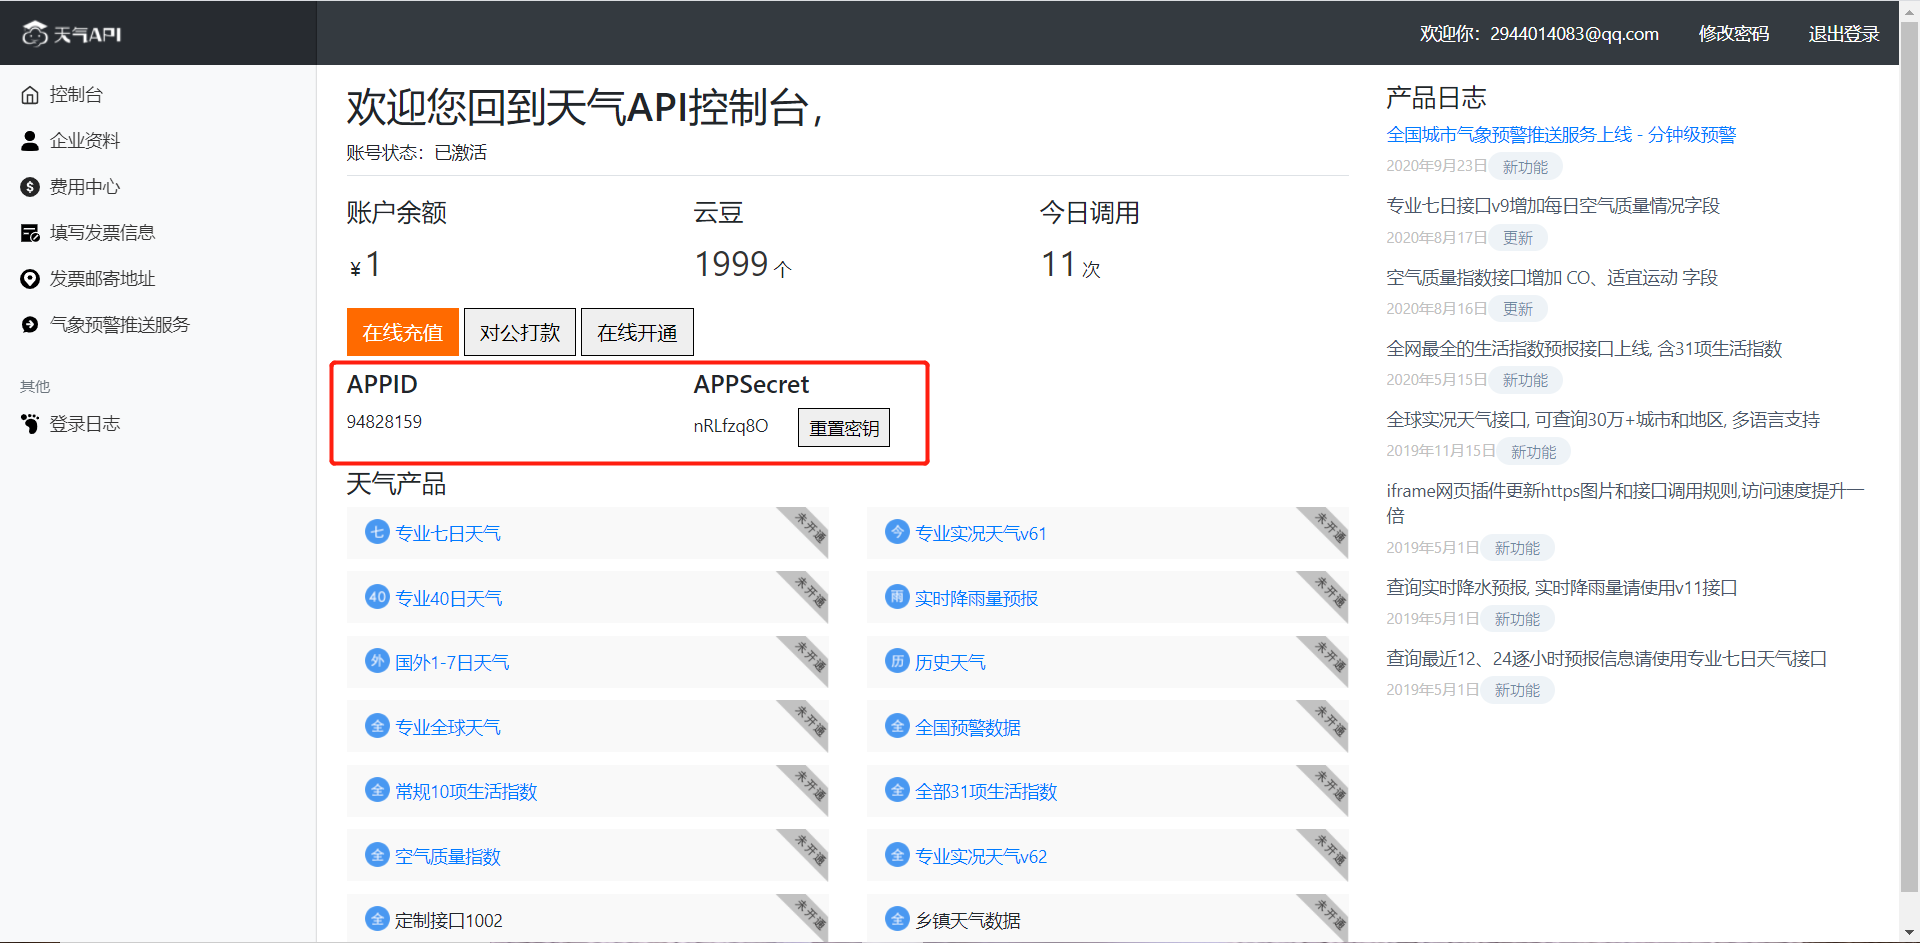Screen dimensions: 1920x943
Task: Open the 专业实况天气v62 product link
Action: [981, 857]
